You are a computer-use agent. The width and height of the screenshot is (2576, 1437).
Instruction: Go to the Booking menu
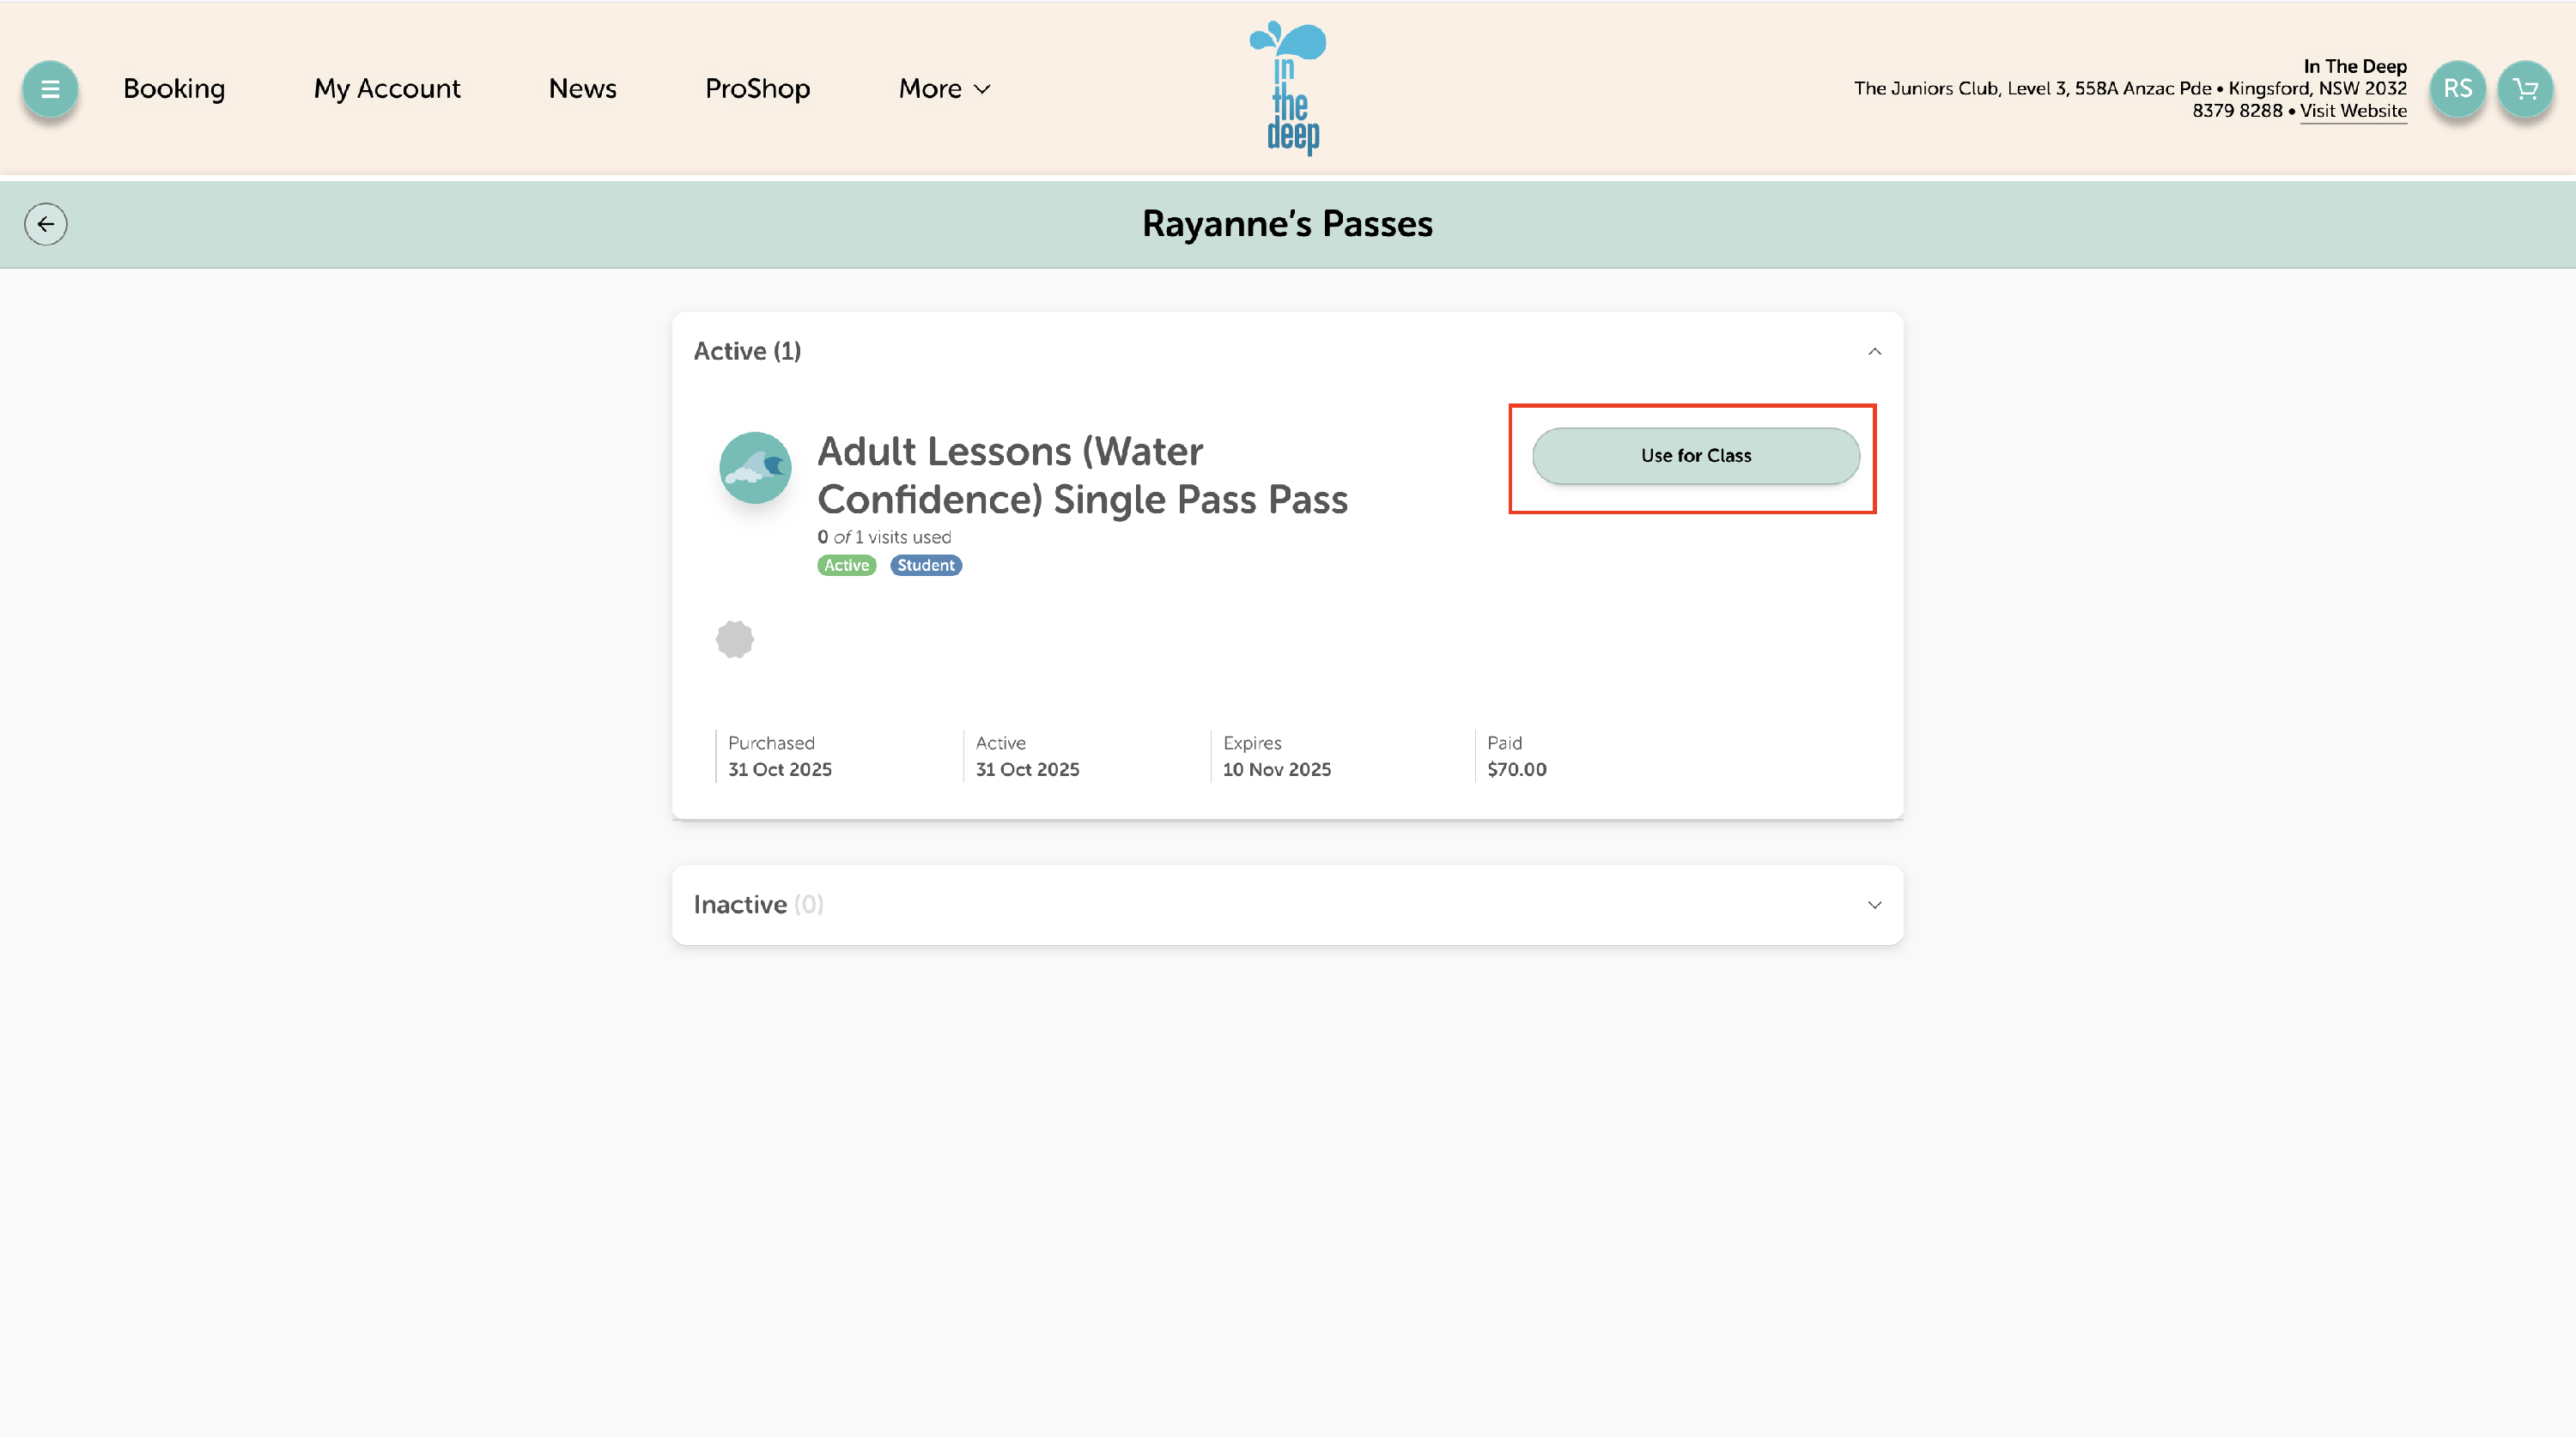[174, 89]
